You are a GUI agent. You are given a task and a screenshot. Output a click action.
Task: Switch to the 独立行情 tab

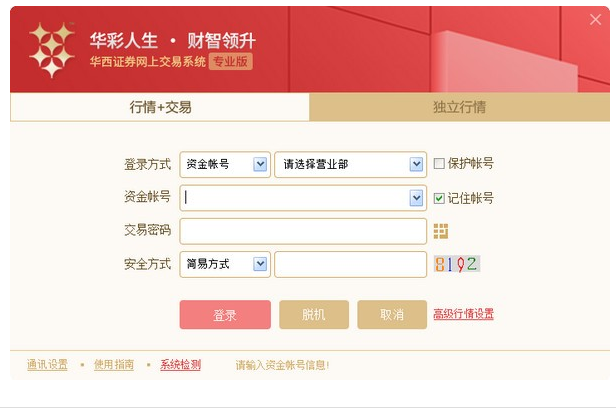[x=459, y=107]
